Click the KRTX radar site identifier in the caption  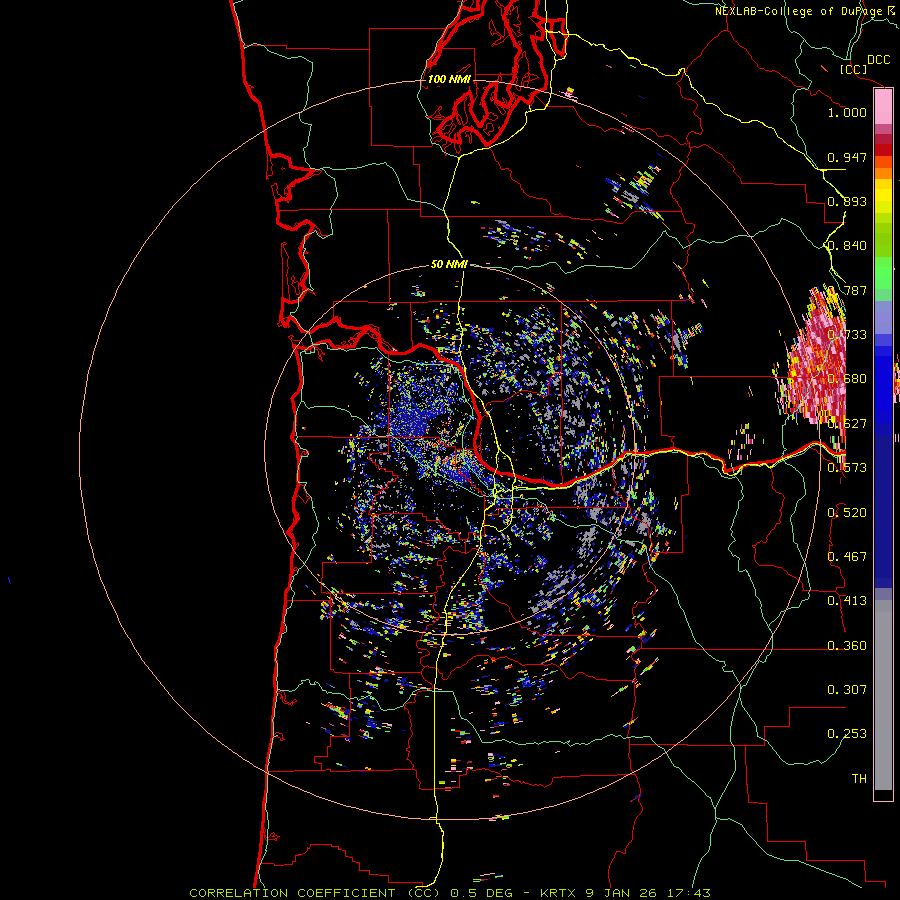[x=559, y=893]
